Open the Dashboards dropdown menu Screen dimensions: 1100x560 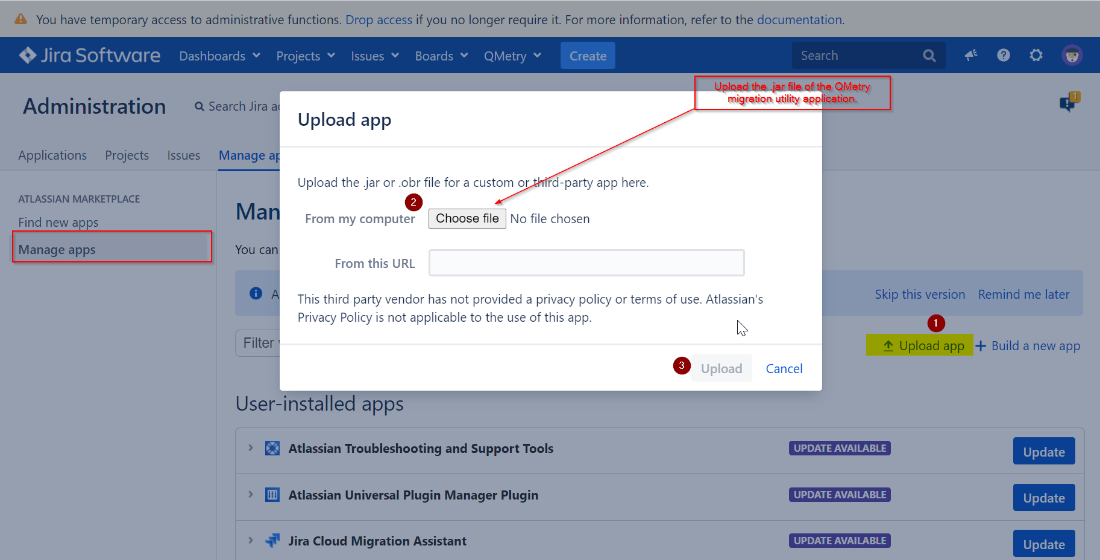click(x=220, y=55)
